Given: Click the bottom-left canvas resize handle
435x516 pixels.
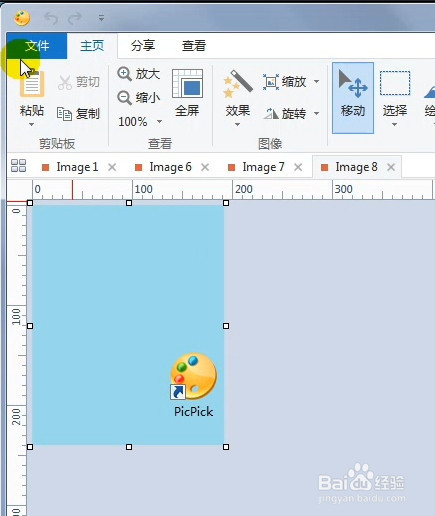Looking at the screenshot, I should [30, 447].
